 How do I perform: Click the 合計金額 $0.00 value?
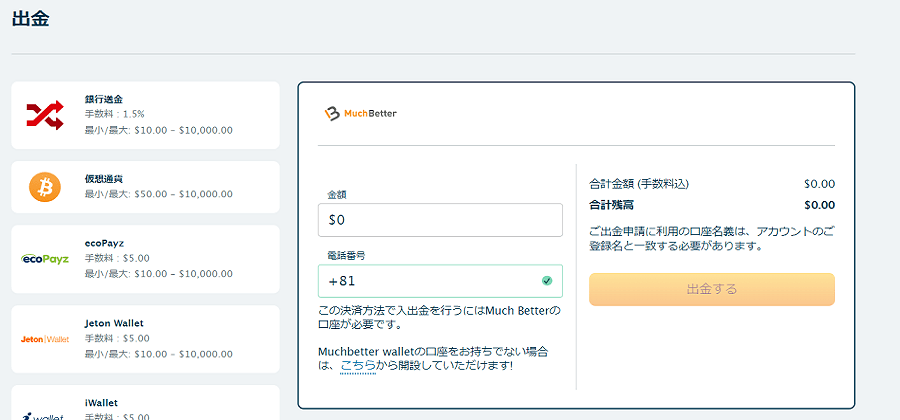(x=820, y=184)
